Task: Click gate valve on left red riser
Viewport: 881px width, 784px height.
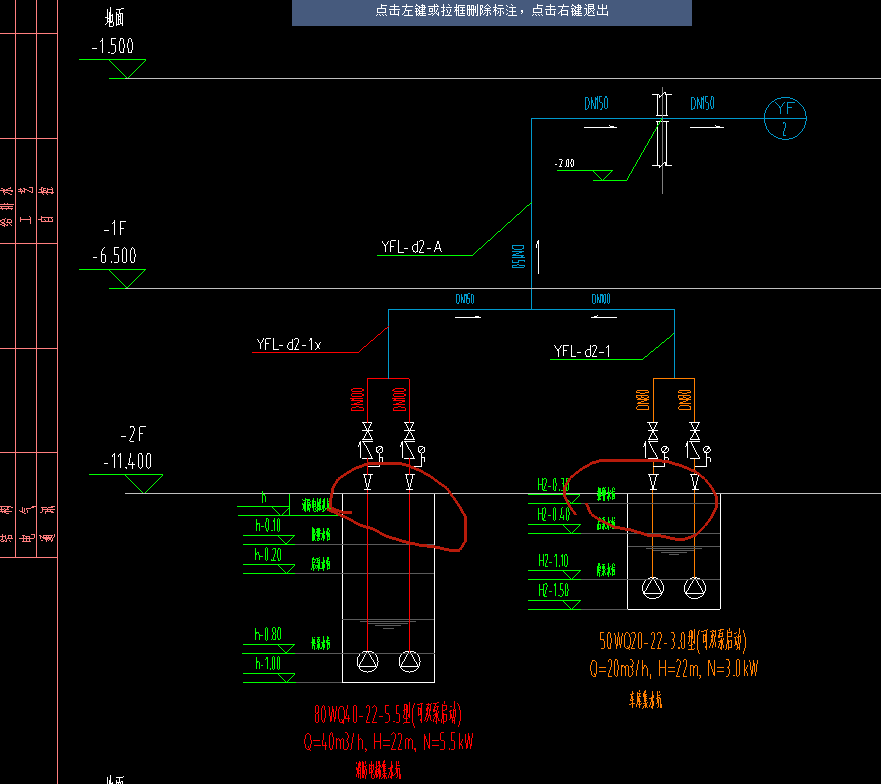Action: (x=367, y=431)
